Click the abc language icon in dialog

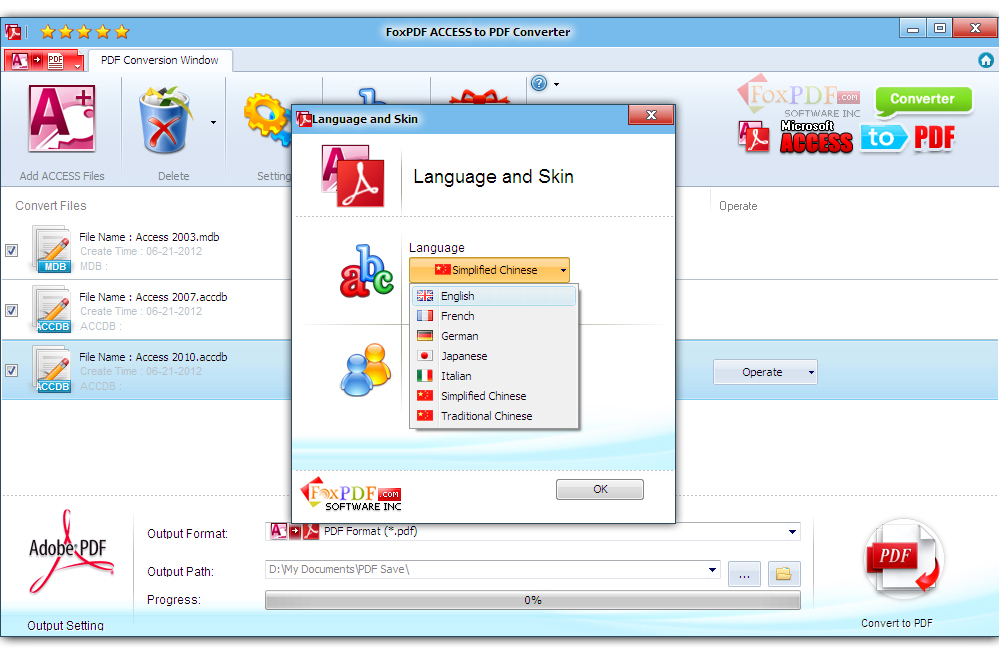[366, 272]
